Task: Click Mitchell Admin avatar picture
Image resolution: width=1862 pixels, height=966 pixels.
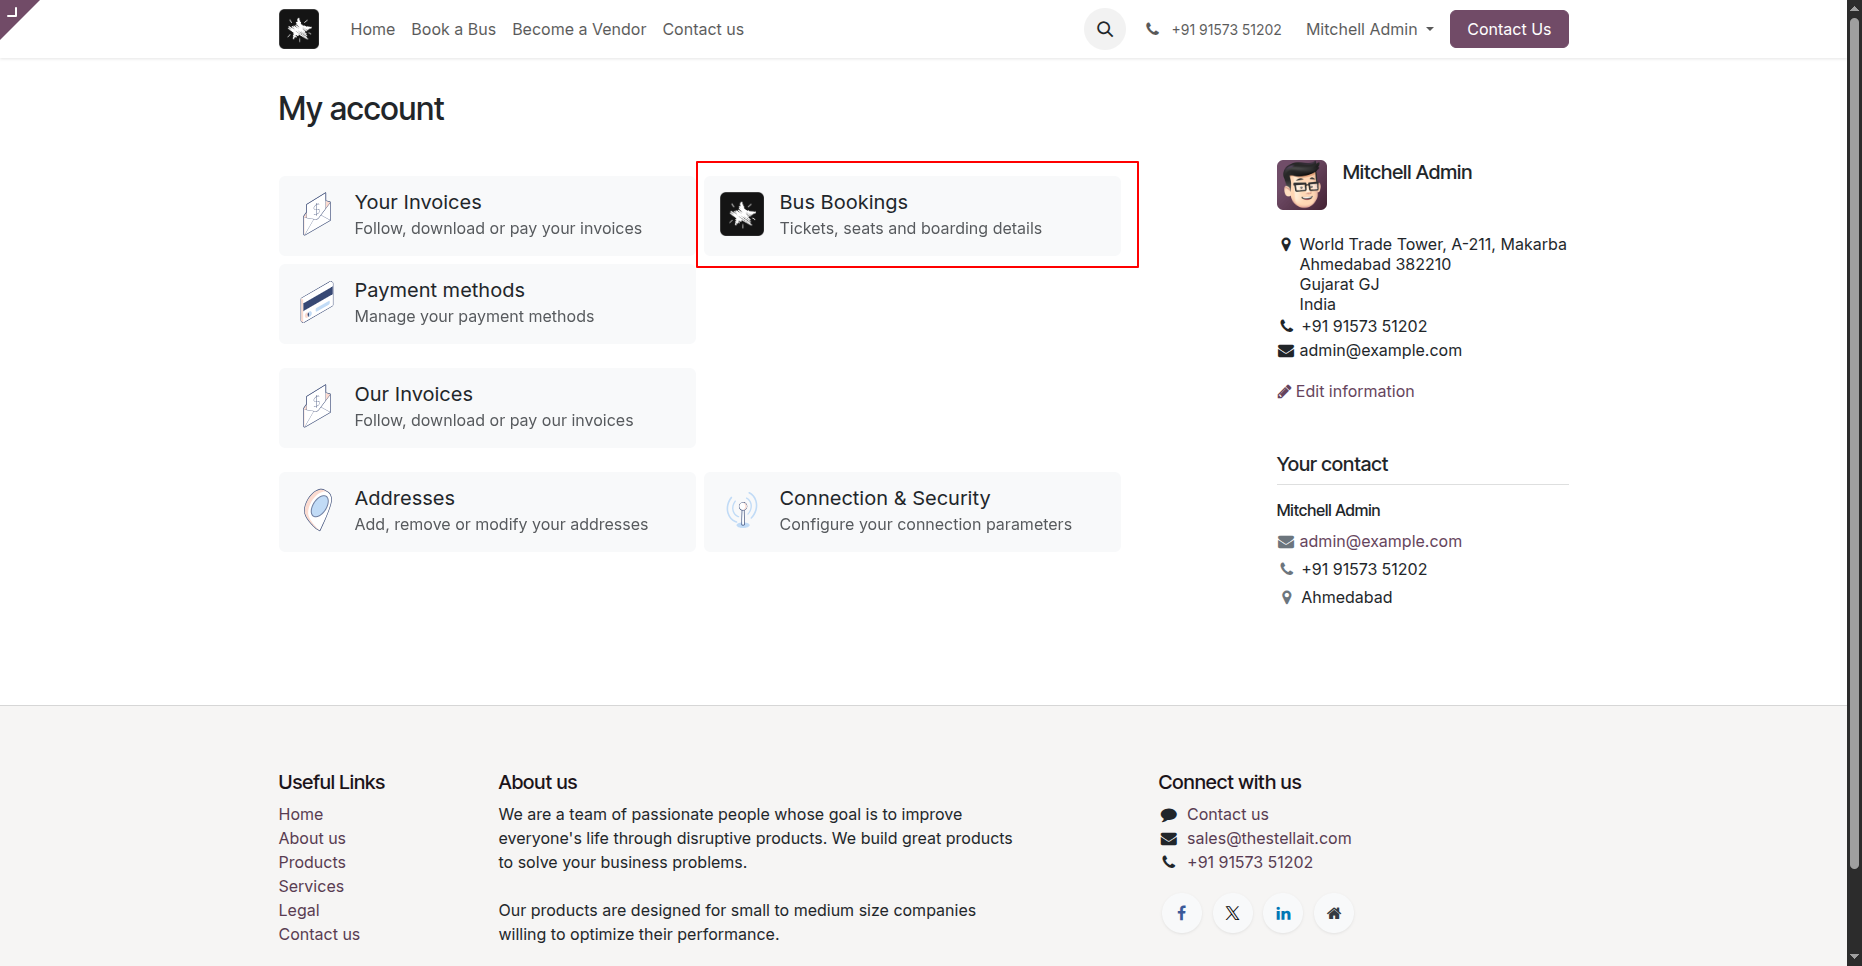Action: point(1302,185)
